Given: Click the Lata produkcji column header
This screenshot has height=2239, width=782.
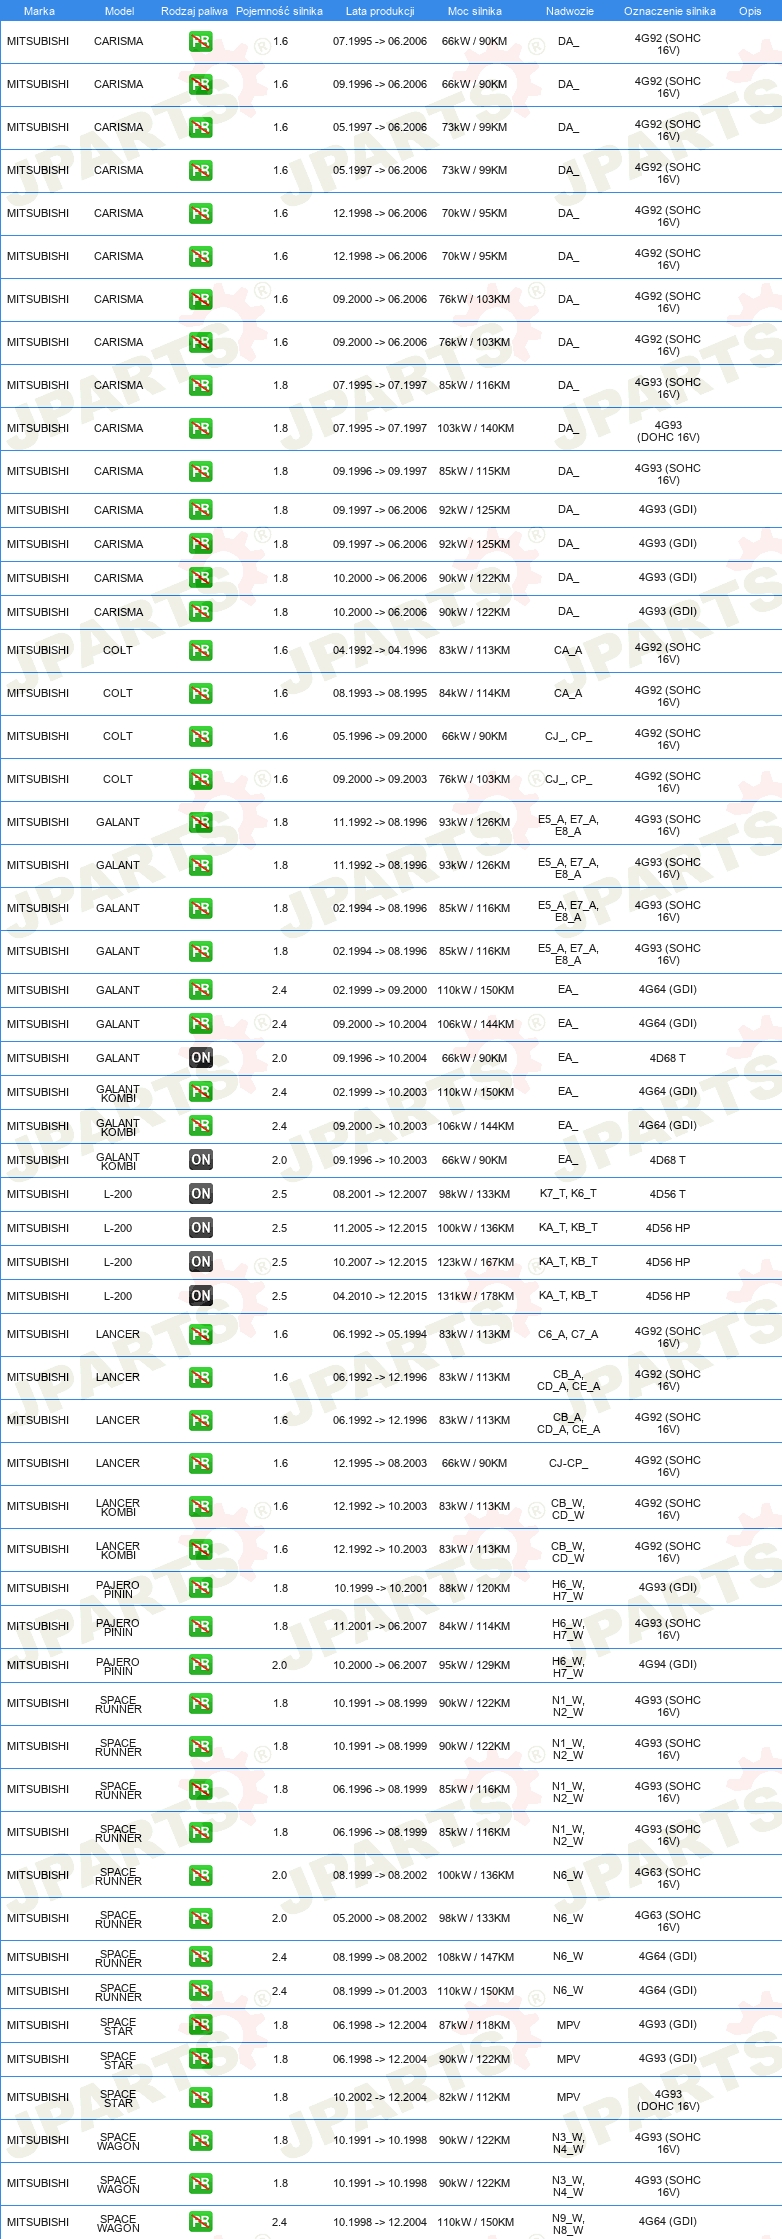Looking at the screenshot, I should [380, 11].
